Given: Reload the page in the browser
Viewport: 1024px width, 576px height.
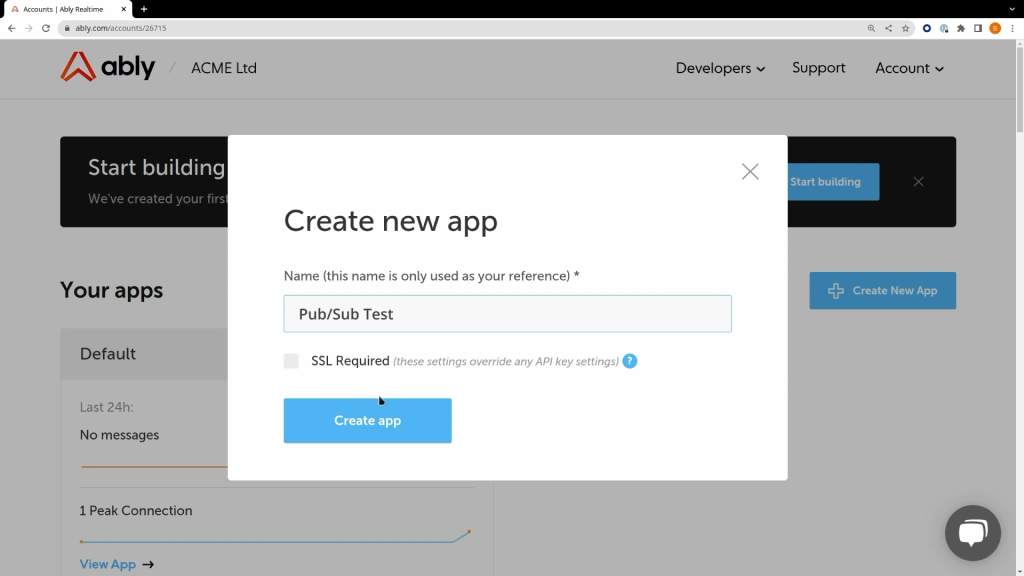Looking at the screenshot, I should (x=45, y=28).
